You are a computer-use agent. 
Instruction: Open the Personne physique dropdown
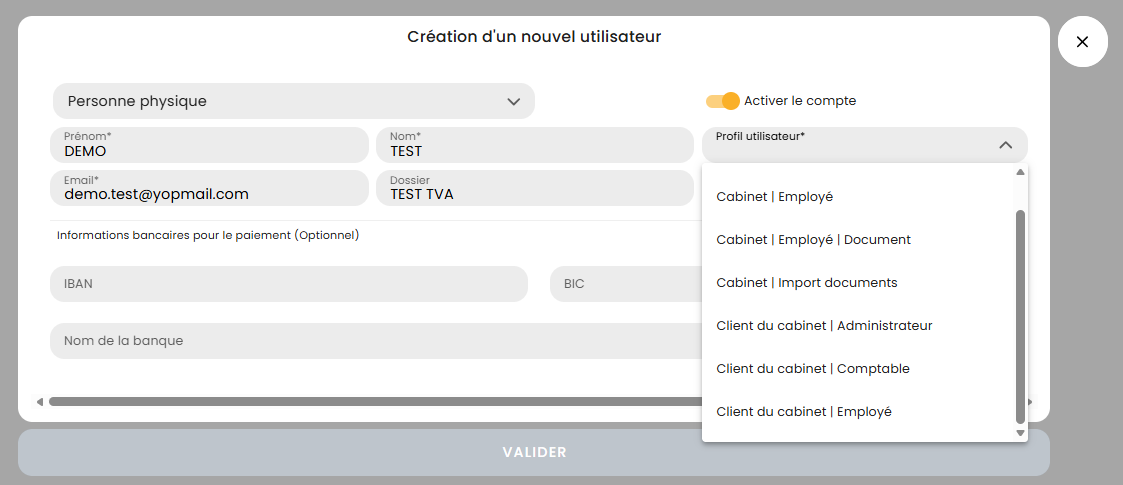tap(293, 101)
